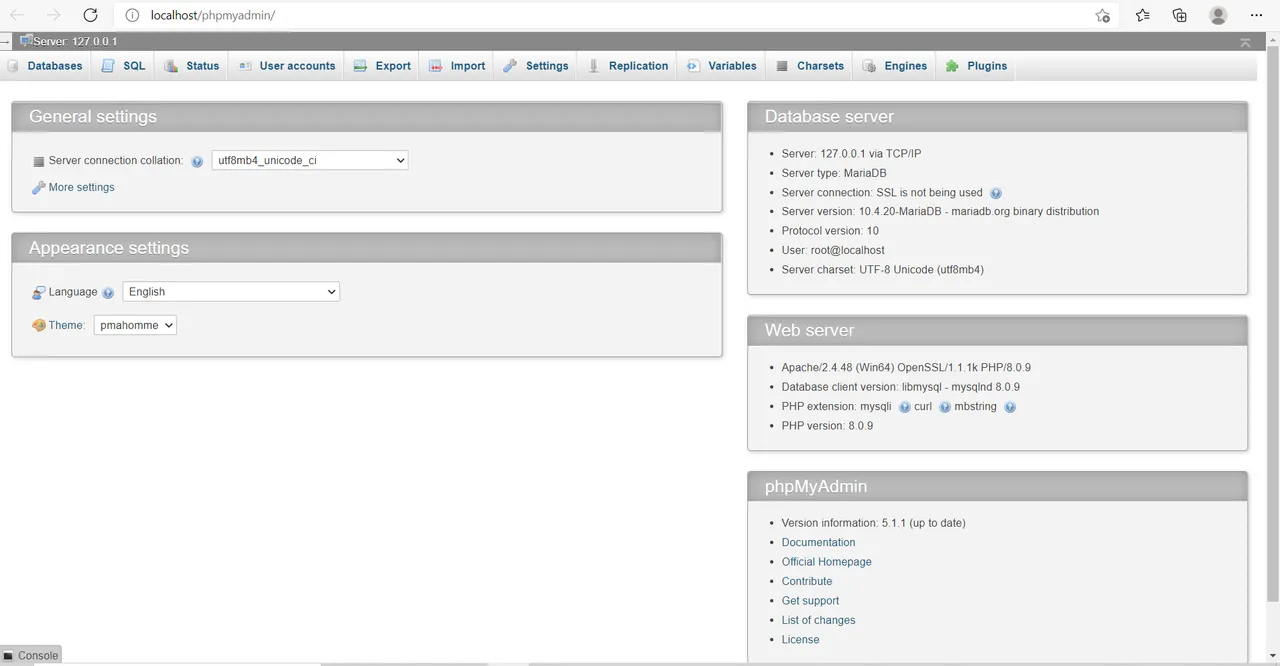
Task: Open the Theme pmahomme dropdown
Action: 135,325
